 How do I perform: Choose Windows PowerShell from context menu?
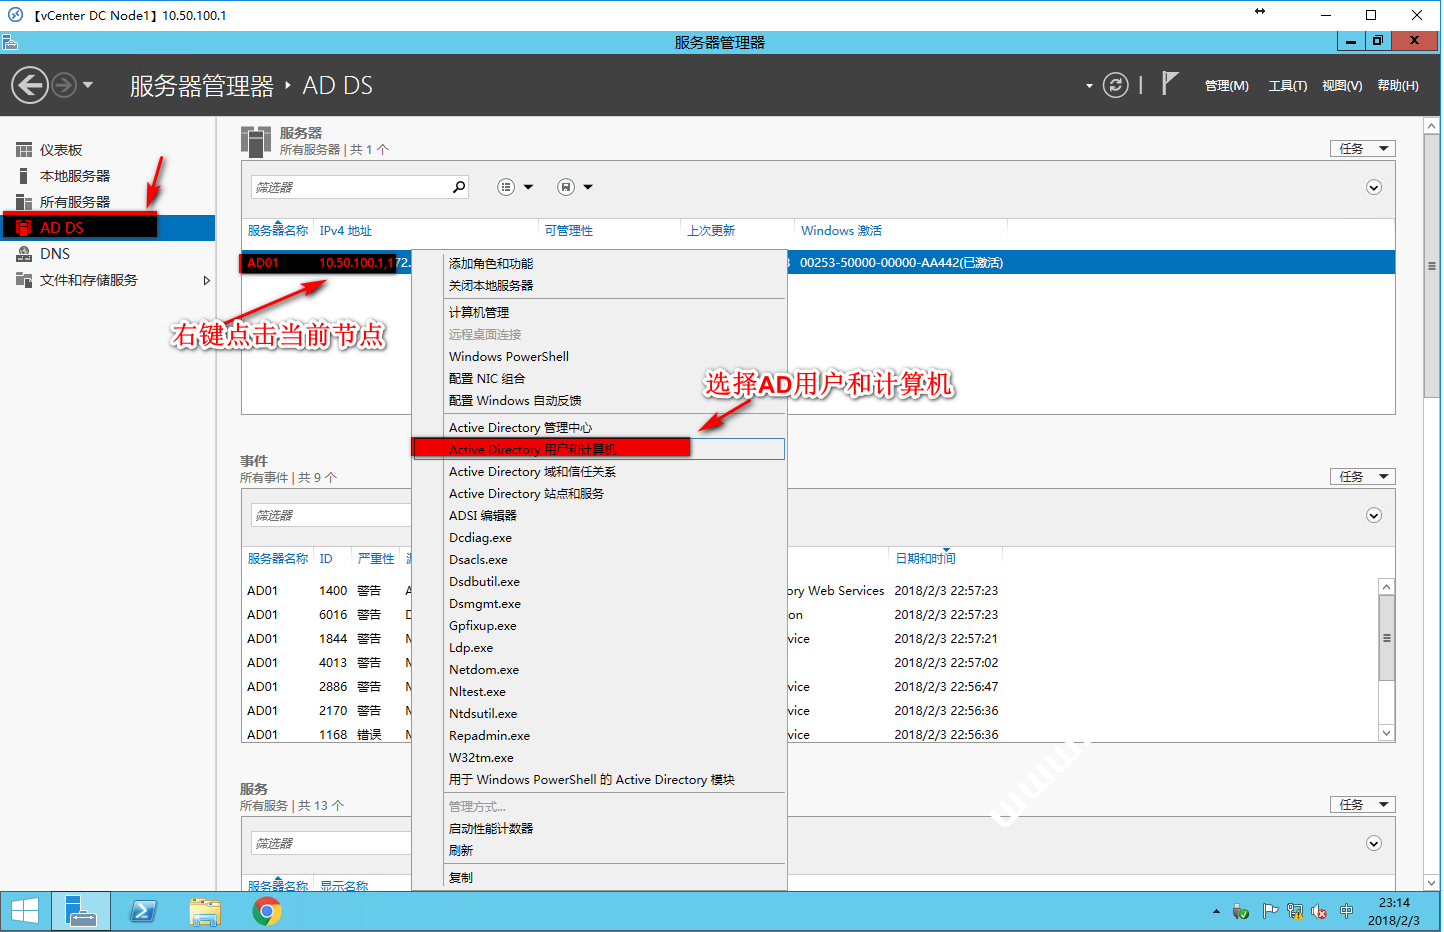point(508,357)
